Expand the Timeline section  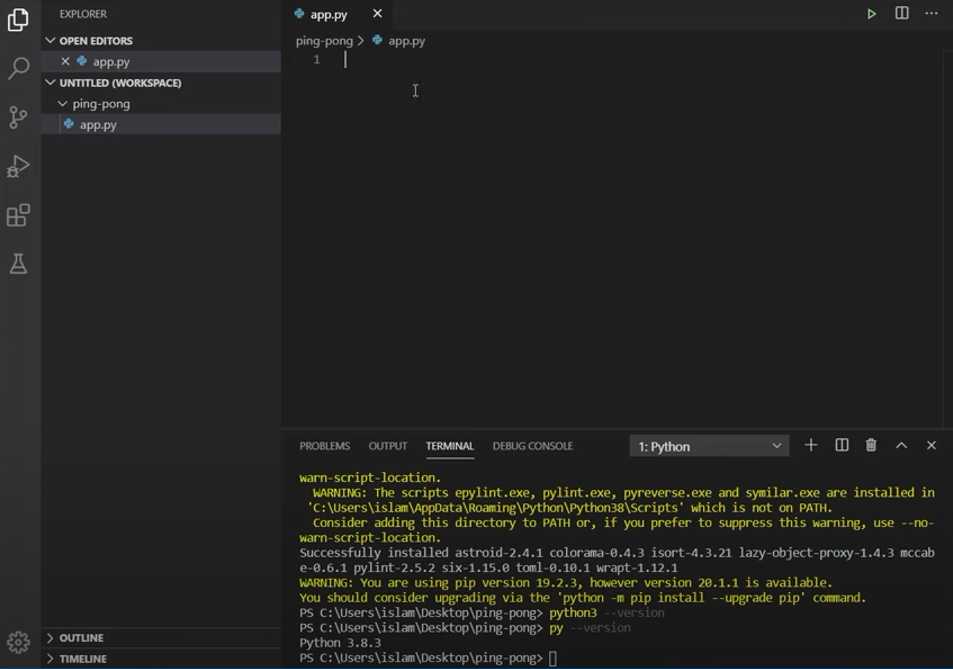point(50,659)
